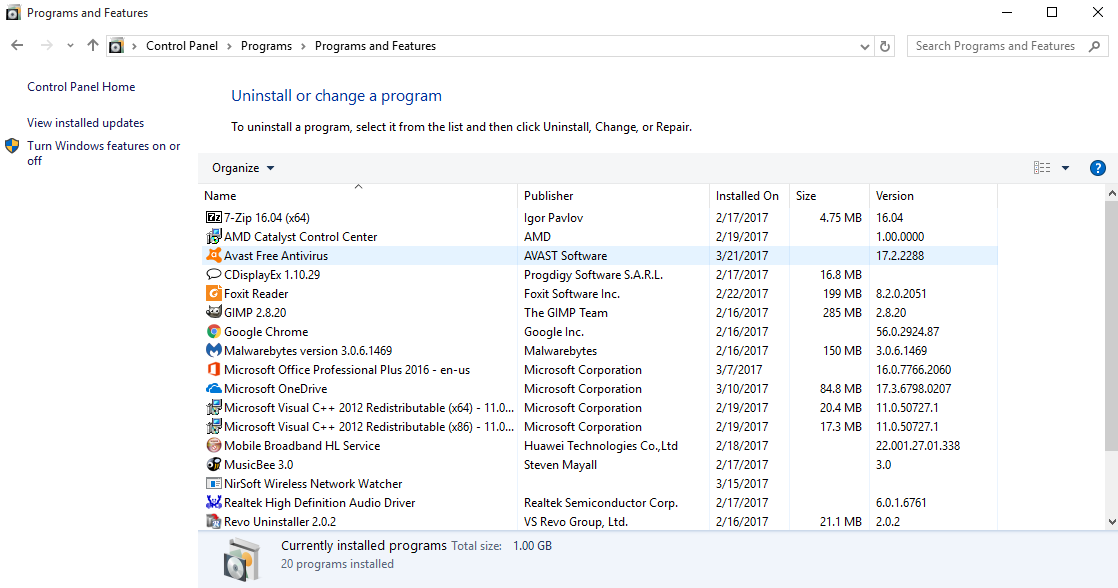Expand the view options dropdown arrow

[1065, 168]
